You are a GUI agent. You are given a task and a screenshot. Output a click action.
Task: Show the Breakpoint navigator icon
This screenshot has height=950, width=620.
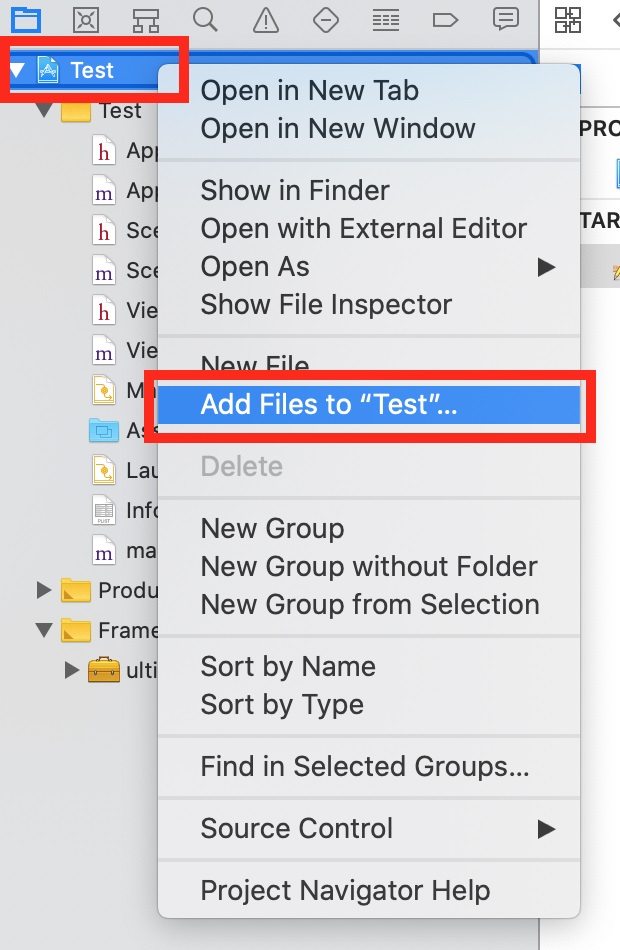click(x=445, y=19)
